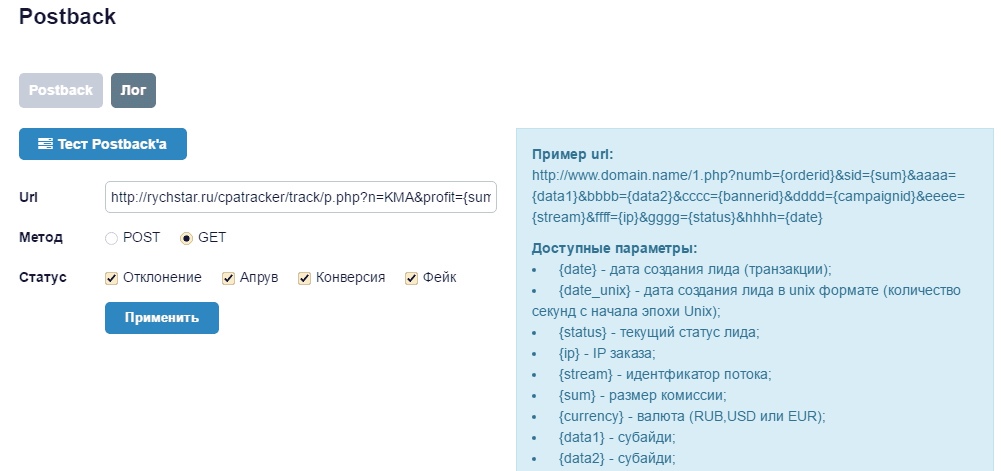Switch to the Postback tab
1003x471 pixels.
(60, 90)
